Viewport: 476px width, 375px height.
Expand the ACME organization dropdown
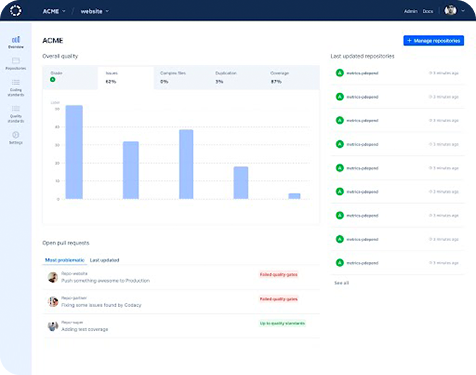[x=54, y=11]
